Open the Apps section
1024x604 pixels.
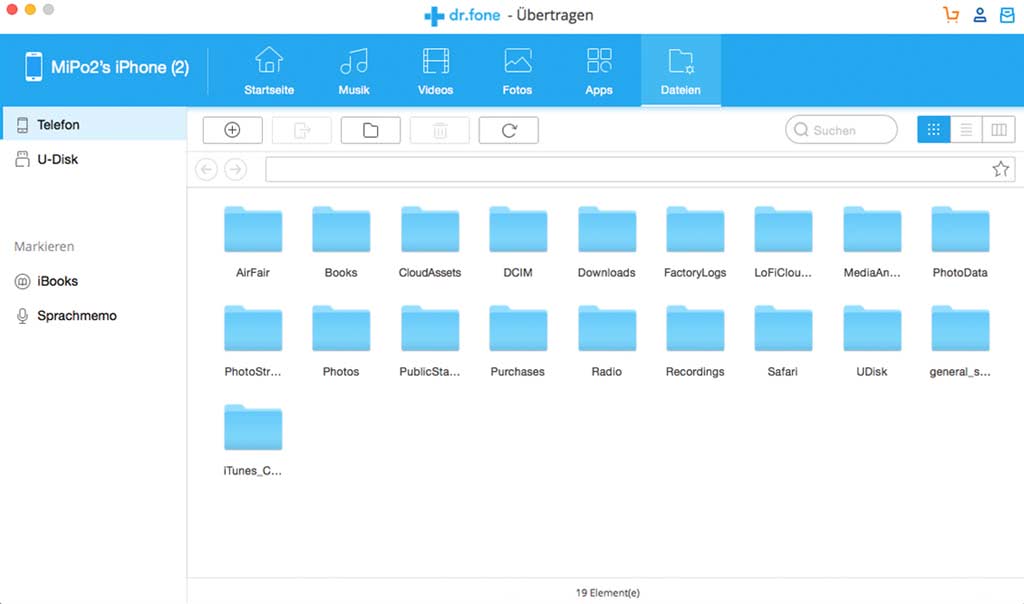click(598, 68)
